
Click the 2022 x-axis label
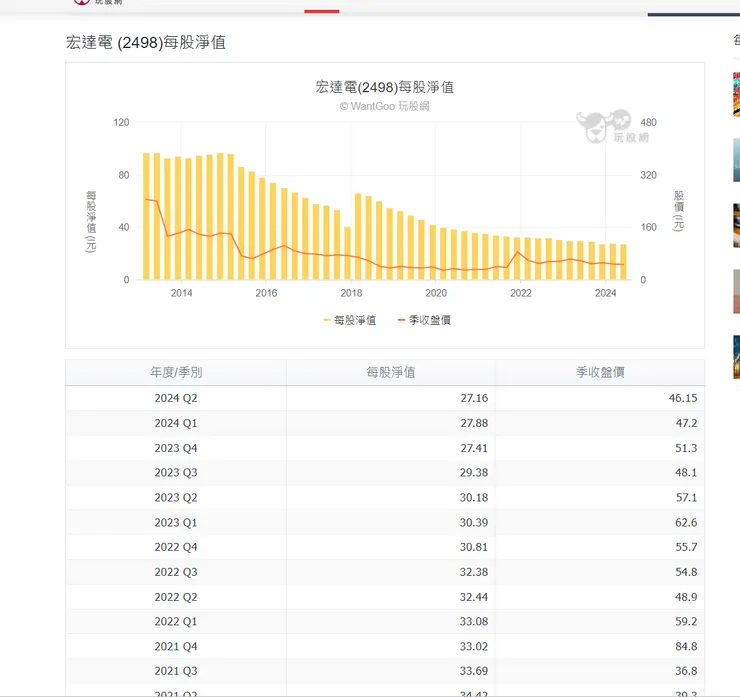point(521,293)
